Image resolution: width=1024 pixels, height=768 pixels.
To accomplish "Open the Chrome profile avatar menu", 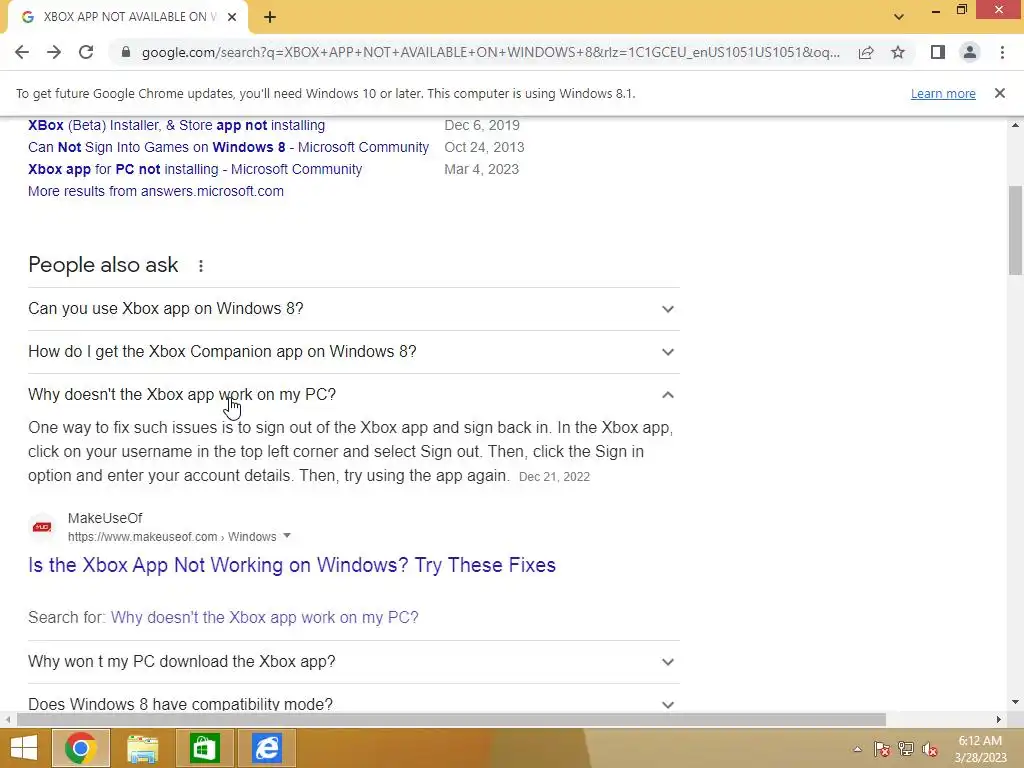I will (970, 52).
